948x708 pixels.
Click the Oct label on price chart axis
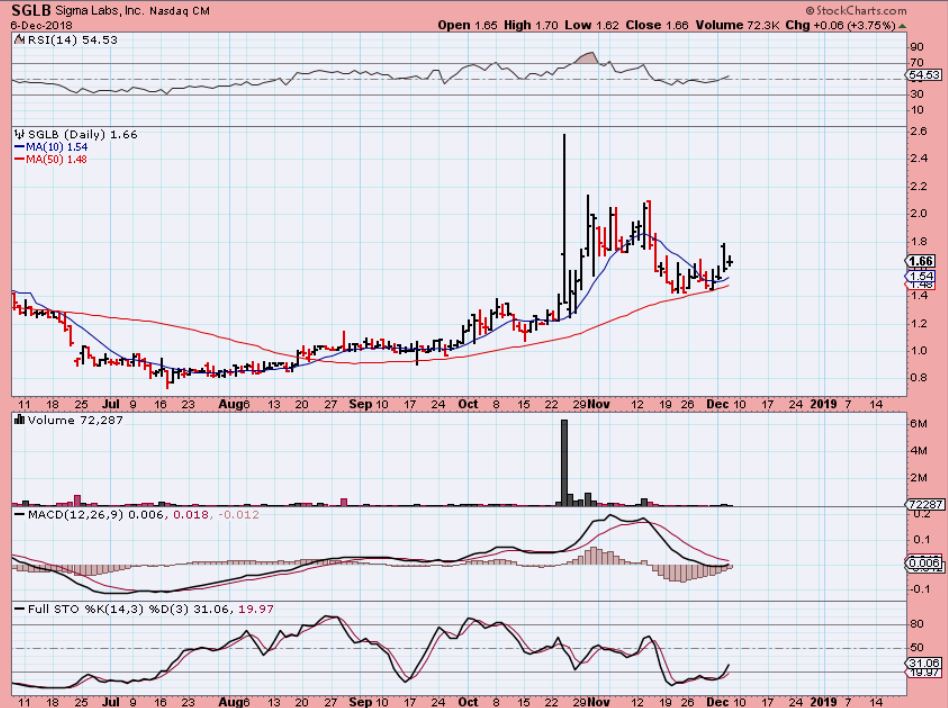[467, 404]
